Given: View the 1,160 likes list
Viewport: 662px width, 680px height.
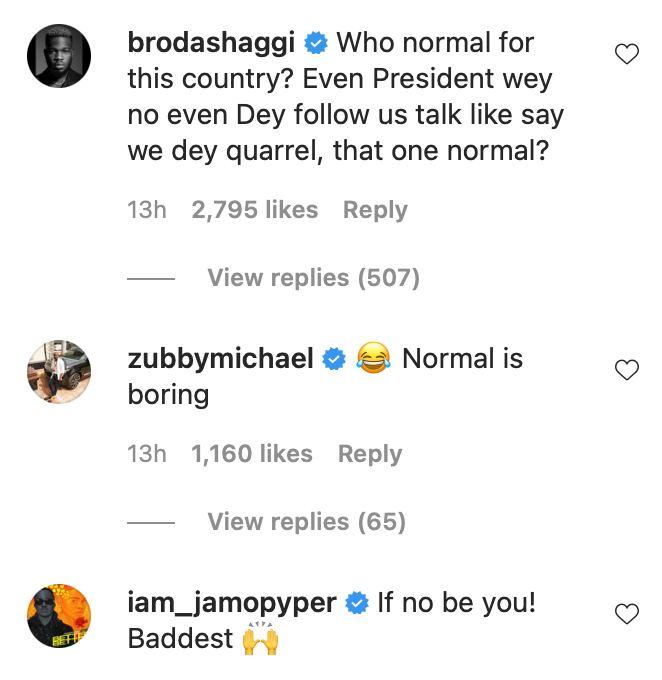Looking at the screenshot, I should [x=252, y=454].
